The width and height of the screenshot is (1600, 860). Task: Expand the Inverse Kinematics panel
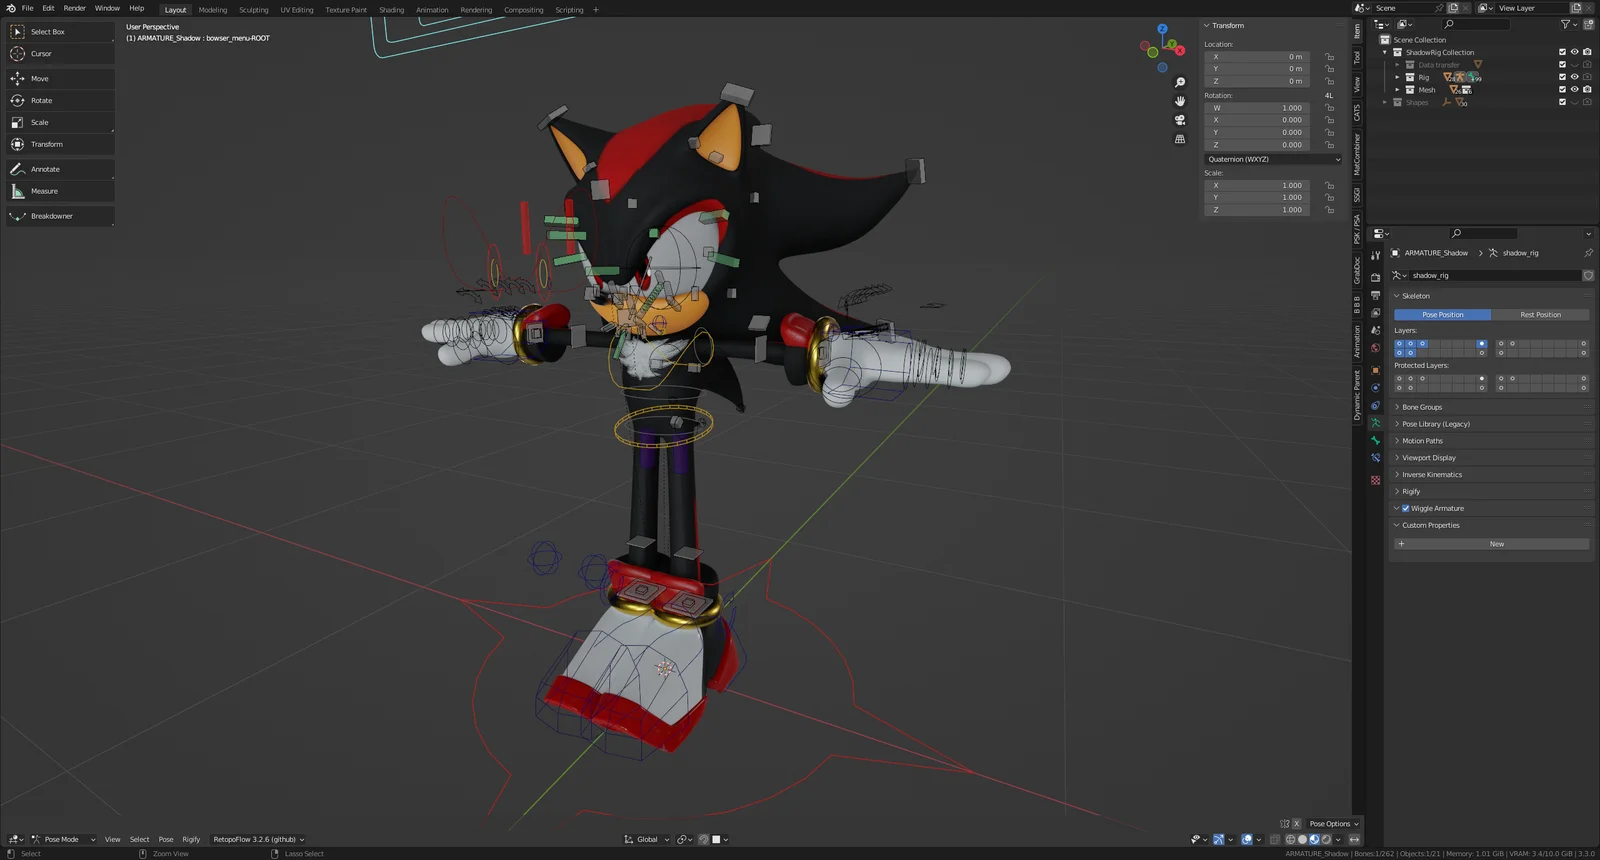1490,475
